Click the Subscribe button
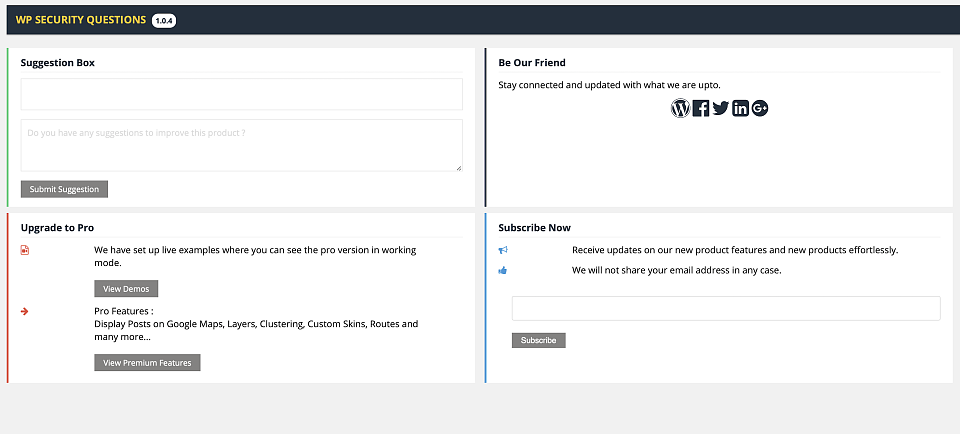Image resolution: width=960 pixels, height=434 pixels. pos(539,340)
